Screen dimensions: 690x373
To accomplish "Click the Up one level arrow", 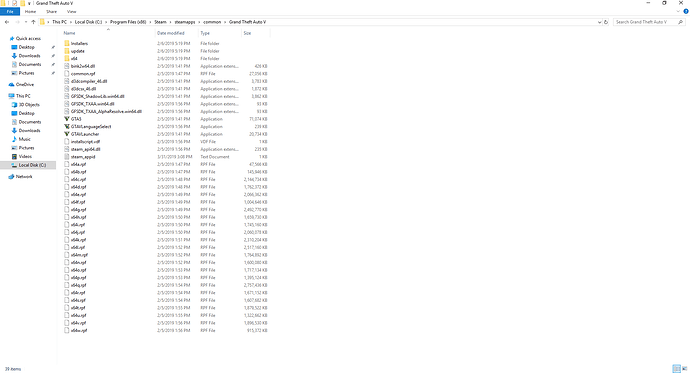I will [33, 22].
